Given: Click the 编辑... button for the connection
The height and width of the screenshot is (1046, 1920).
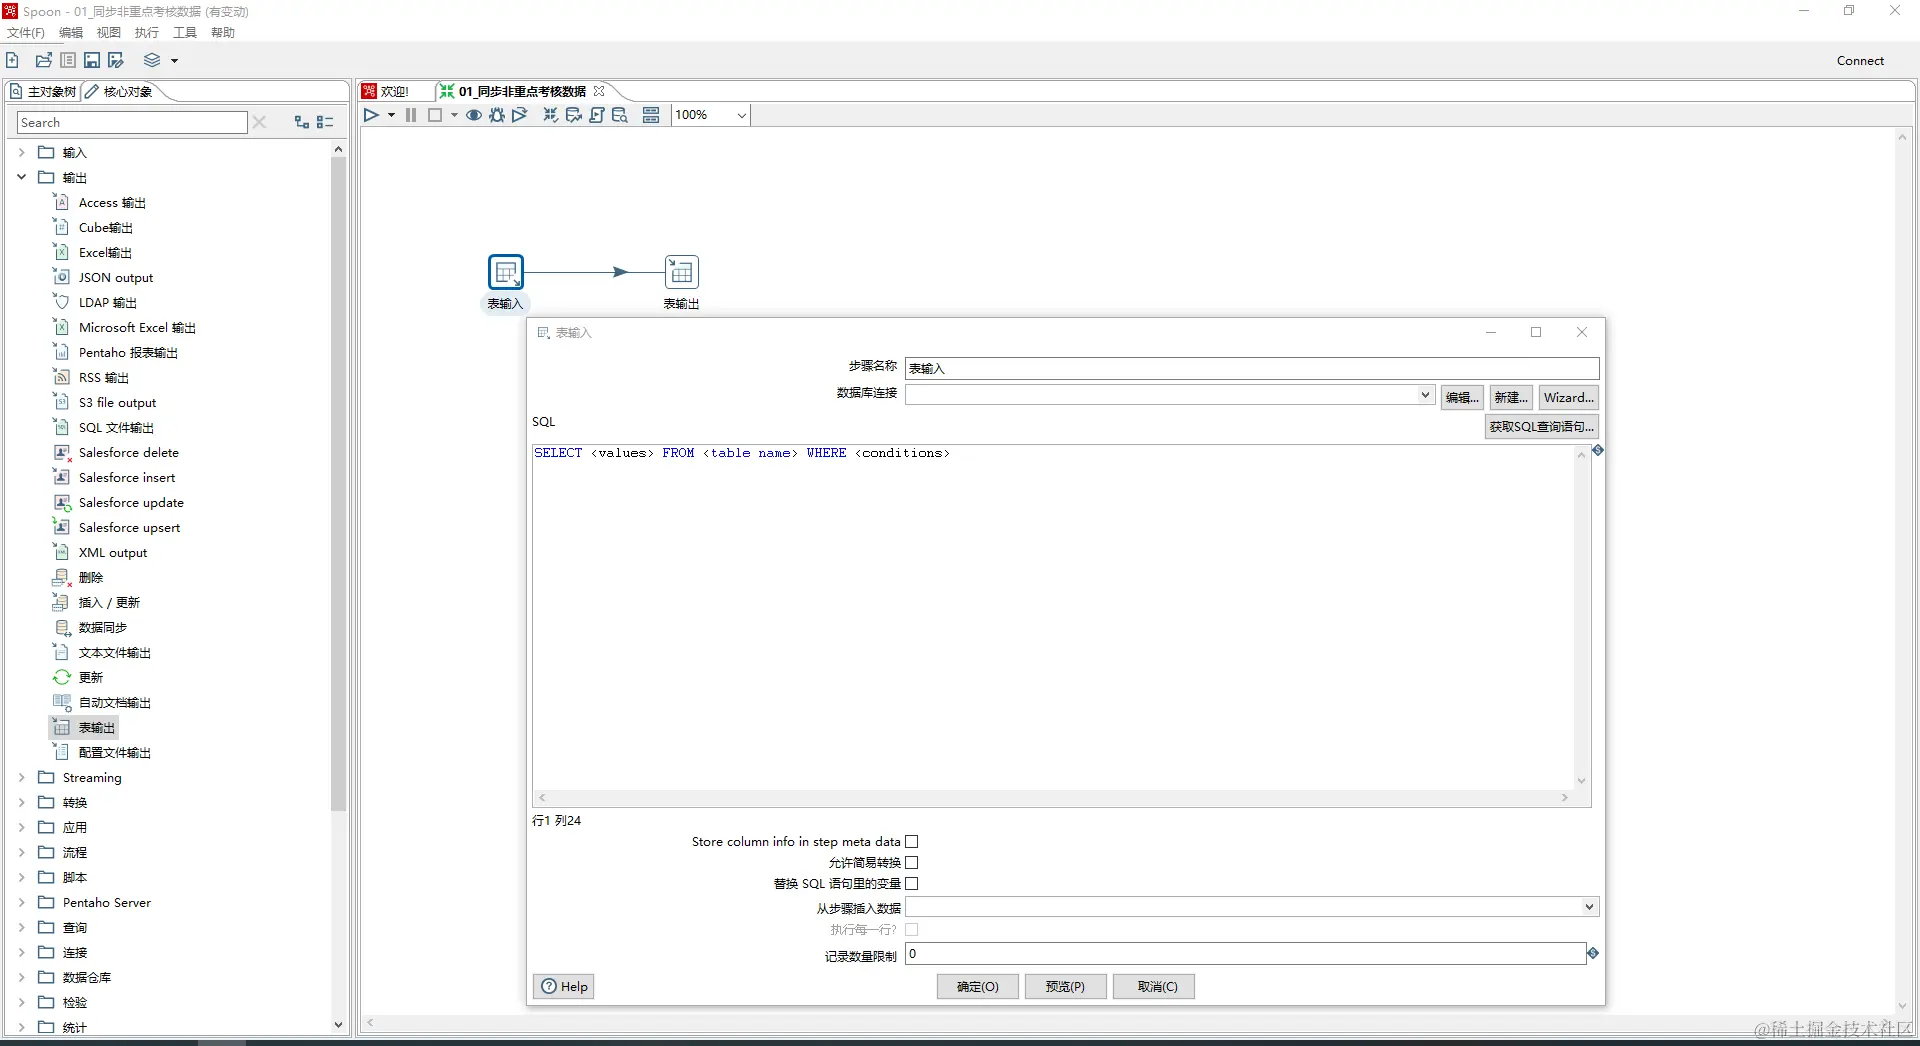Looking at the screenshot, I should (1462, 398).
